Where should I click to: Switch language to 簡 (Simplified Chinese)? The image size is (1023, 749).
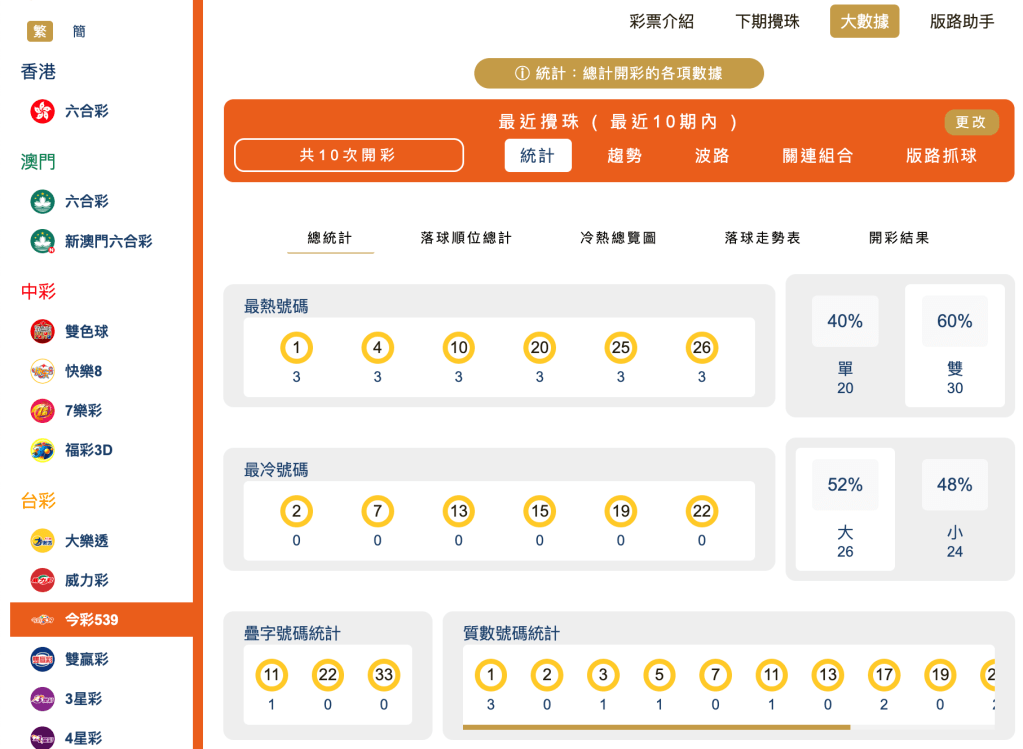(78, 31)
